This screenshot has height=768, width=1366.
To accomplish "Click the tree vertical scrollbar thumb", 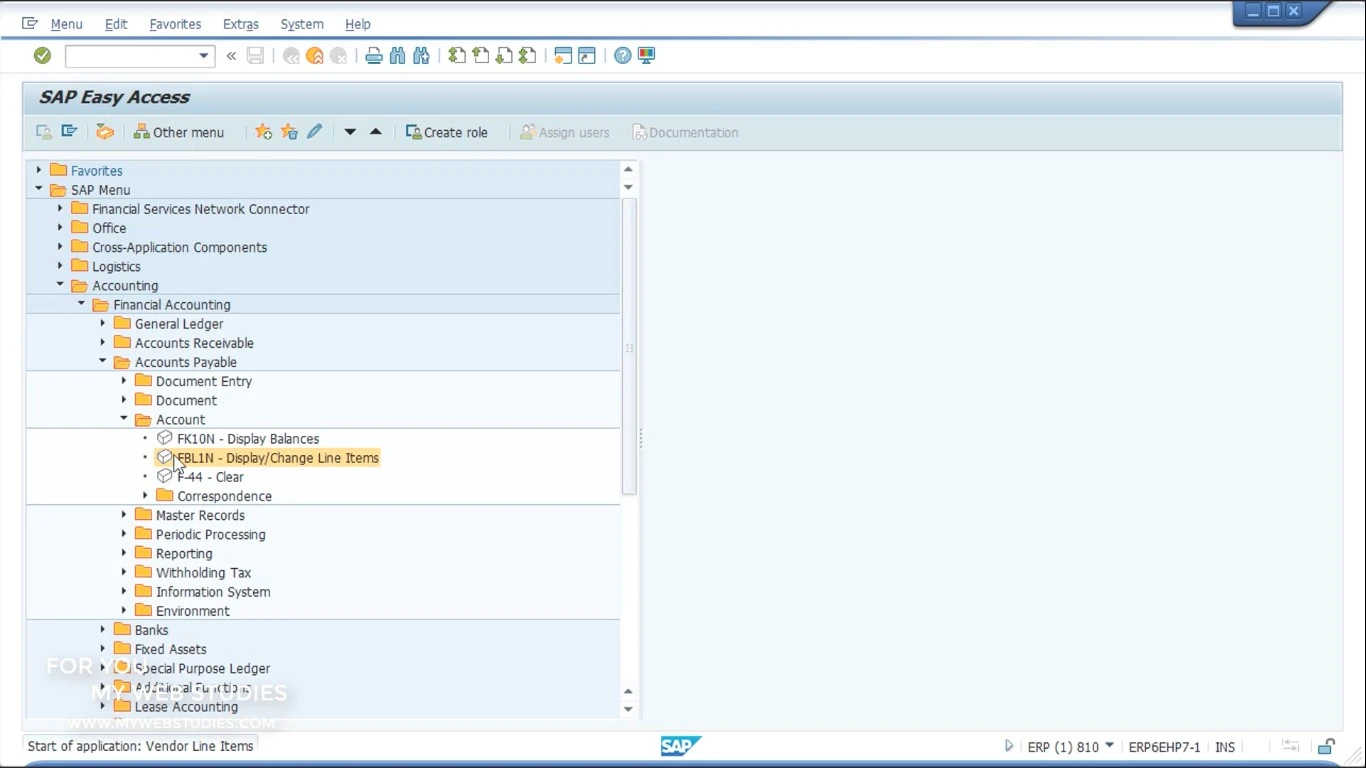I will click(629, 346).
